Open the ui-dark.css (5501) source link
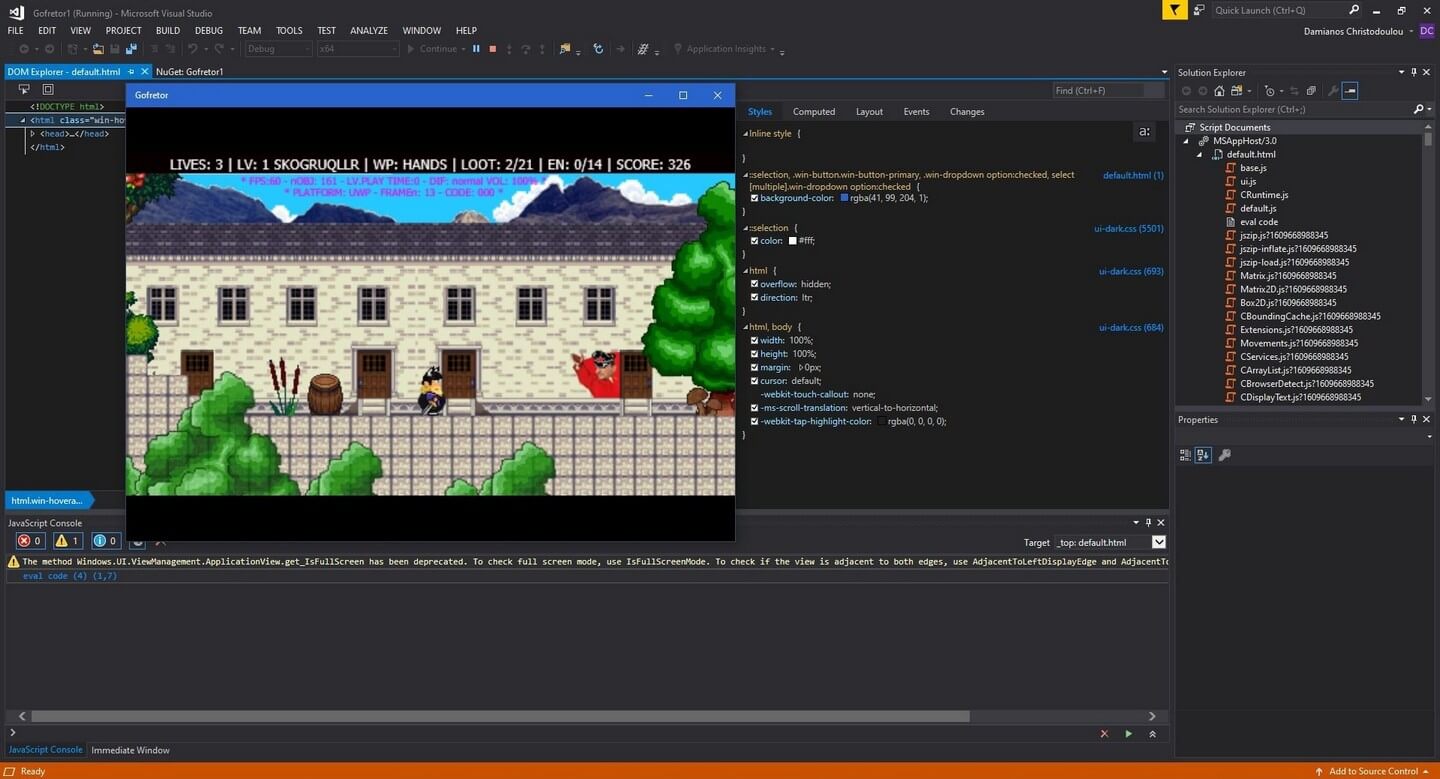Screen dimensions: 1440x779 click(x=1128, y=229)
